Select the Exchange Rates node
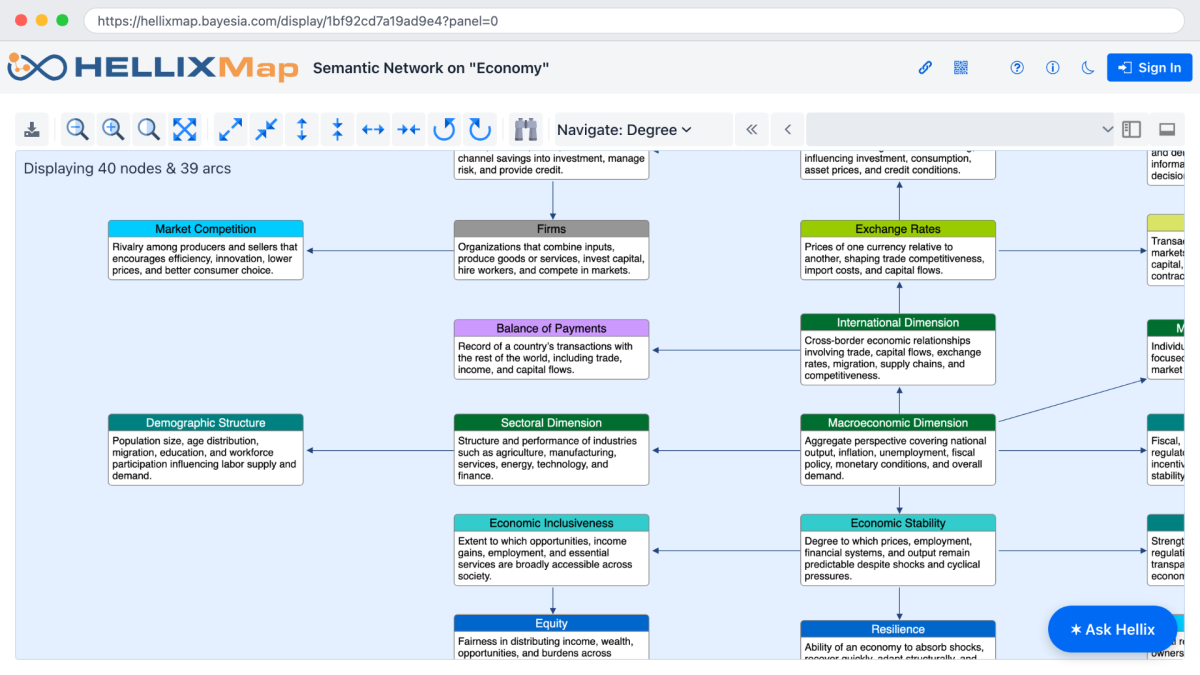The height and width of the screenshot is (675, 1200). click(x=898, y=250)
